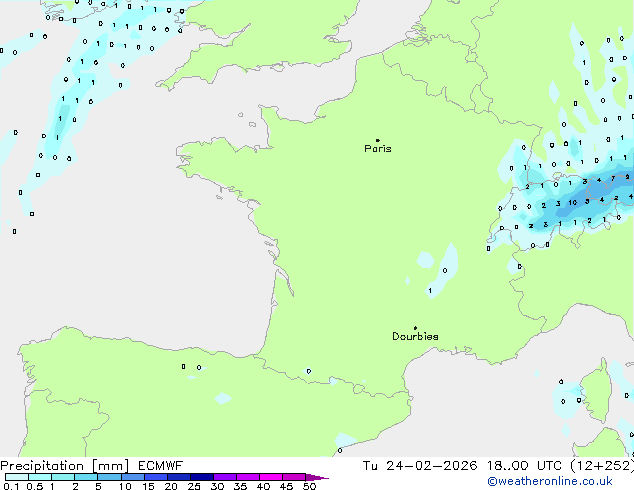Click the 45–50 mm legend color swatch
The height and width of the screenshot is (490, 634).
click(294, 477)
